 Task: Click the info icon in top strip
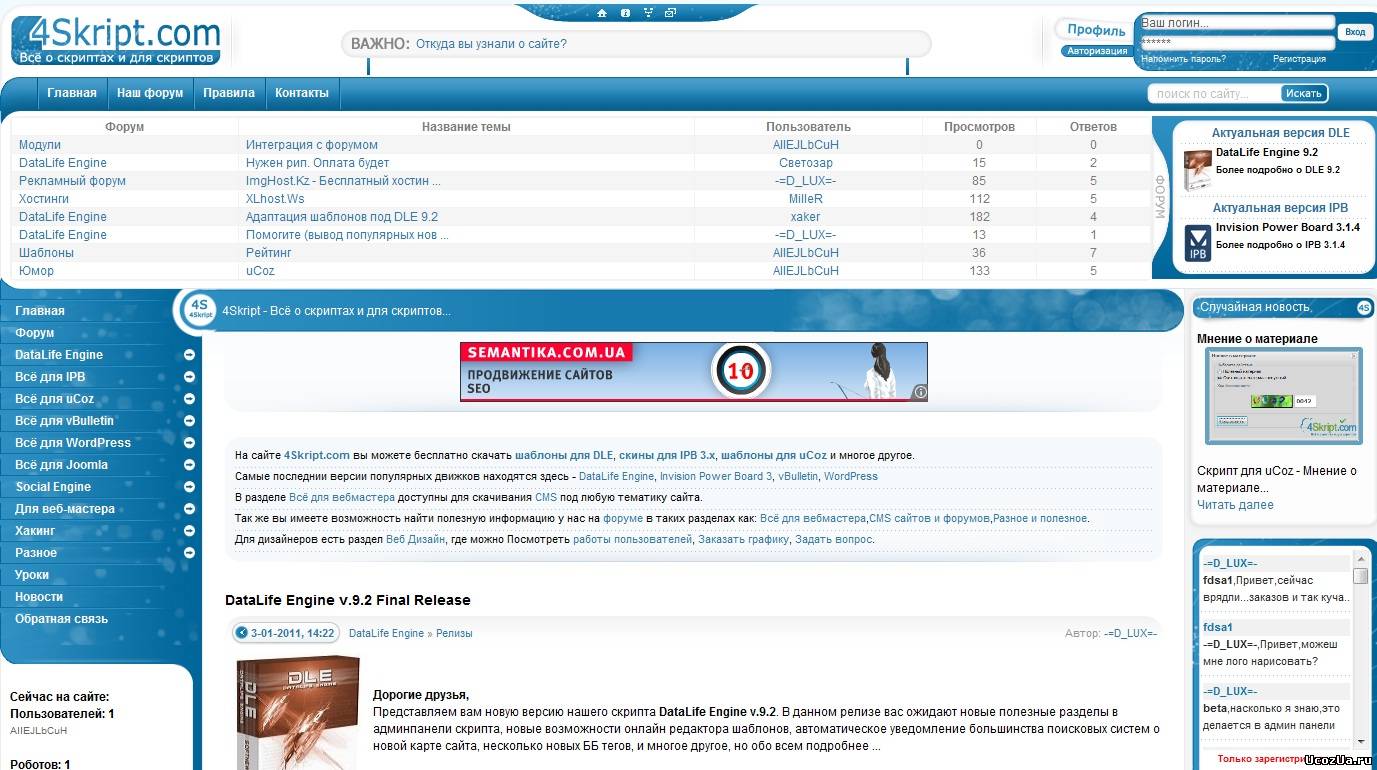625,13
